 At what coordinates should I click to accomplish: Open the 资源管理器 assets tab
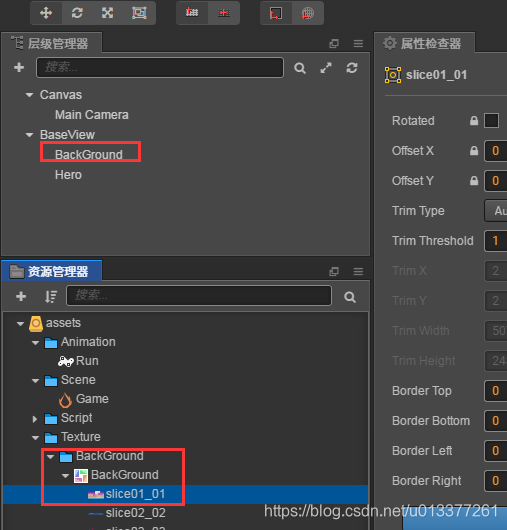[51, 271]
